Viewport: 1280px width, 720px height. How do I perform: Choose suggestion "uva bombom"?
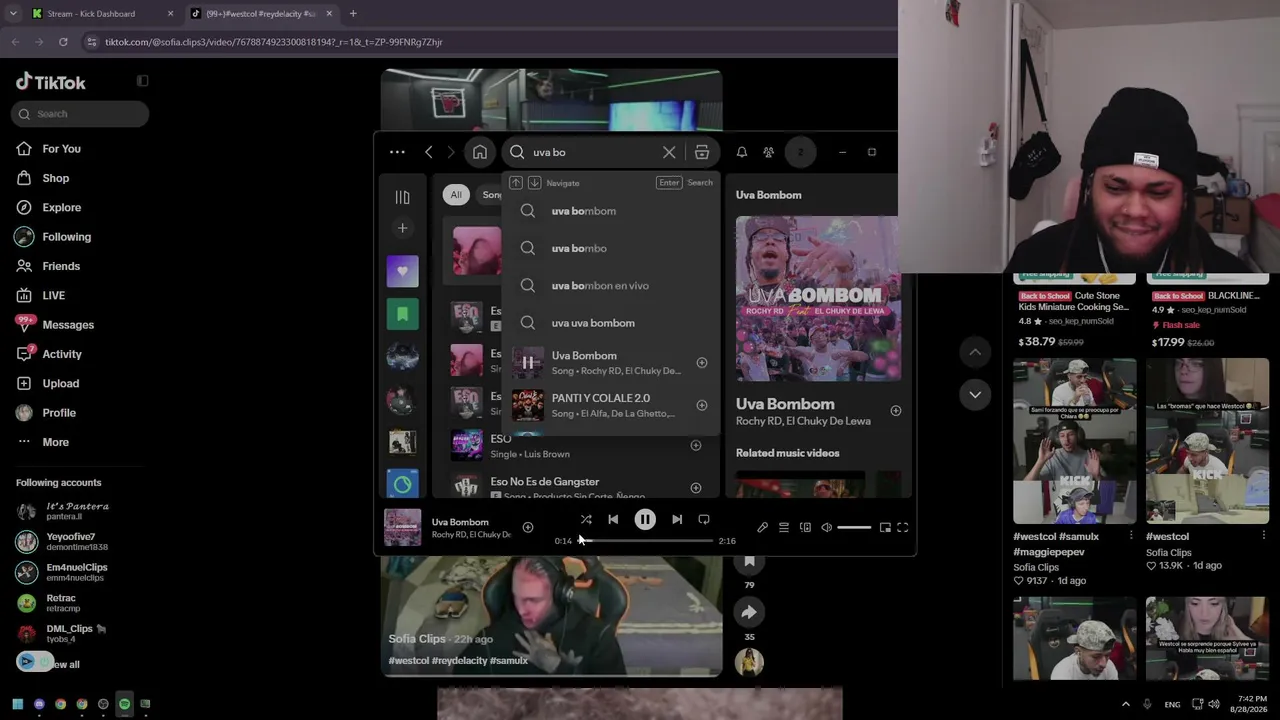(611, 211)
